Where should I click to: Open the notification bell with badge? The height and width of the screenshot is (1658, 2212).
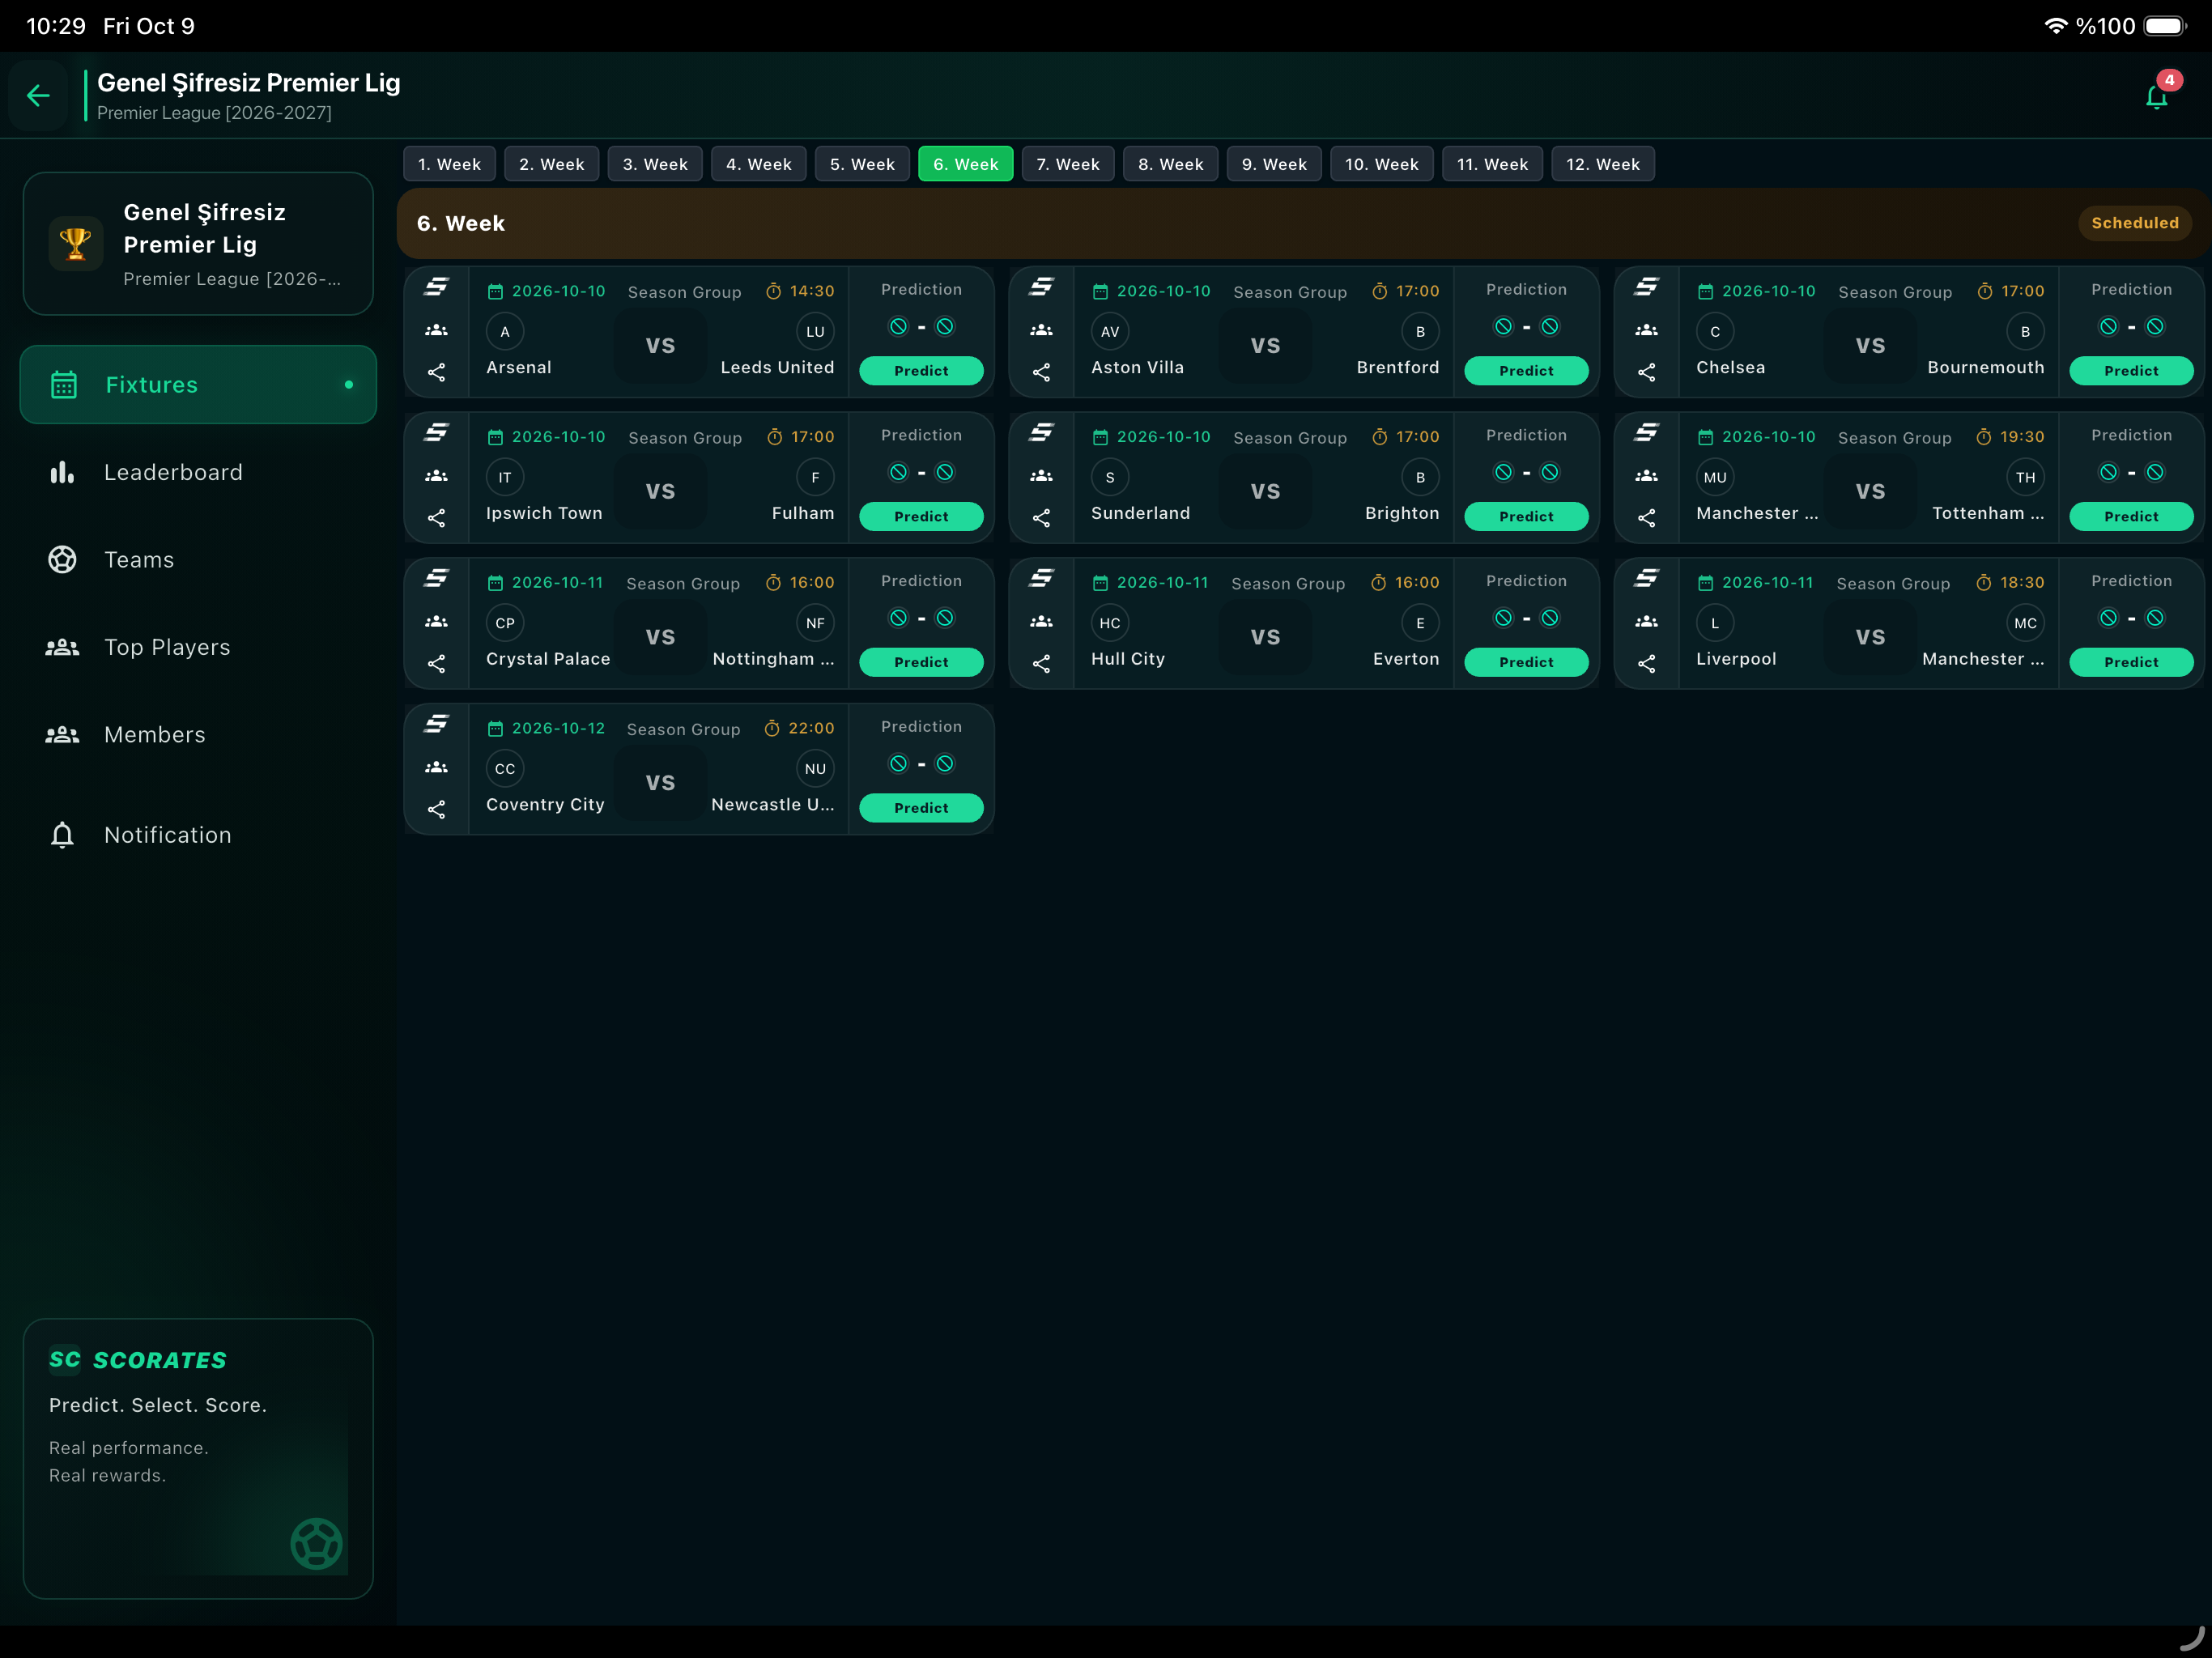pos(2157,96)
